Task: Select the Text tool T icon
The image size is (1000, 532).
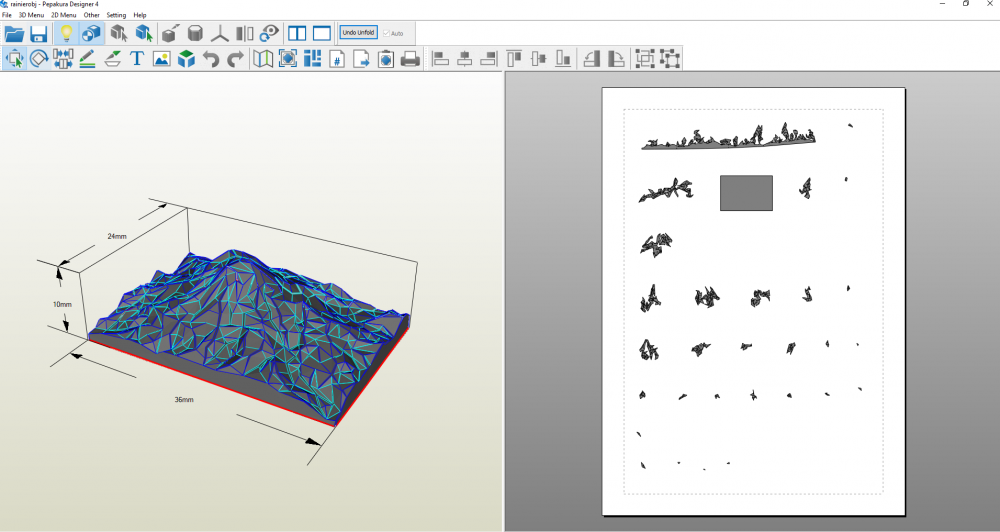Action: [x=137, y=59]
